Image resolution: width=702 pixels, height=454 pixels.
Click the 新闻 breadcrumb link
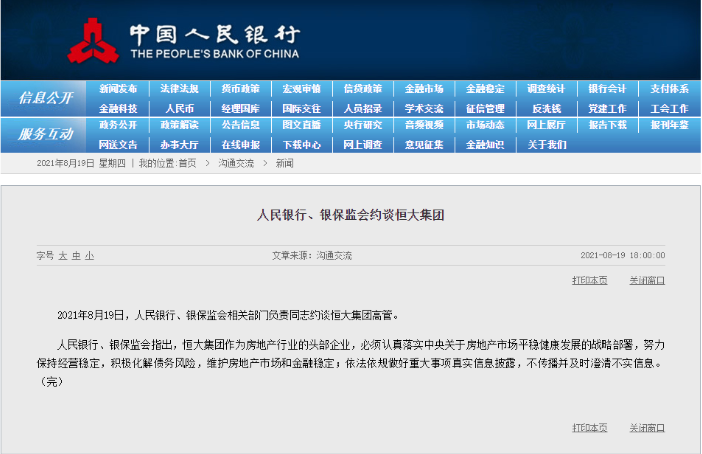[x=284, y=163]
